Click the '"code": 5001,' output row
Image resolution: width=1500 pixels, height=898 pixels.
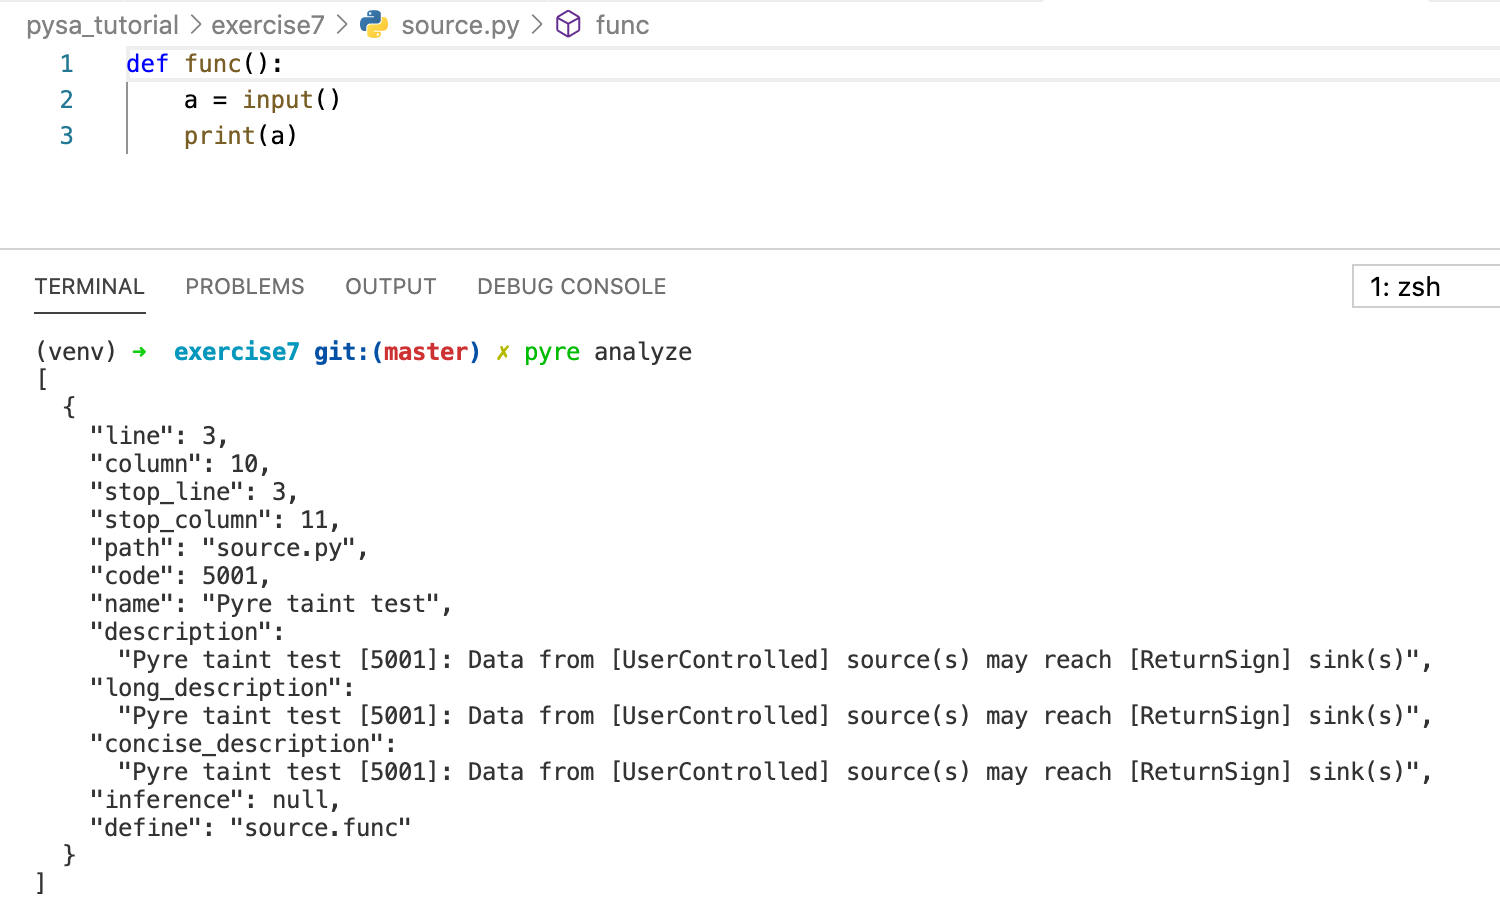(x=180, y=576)
